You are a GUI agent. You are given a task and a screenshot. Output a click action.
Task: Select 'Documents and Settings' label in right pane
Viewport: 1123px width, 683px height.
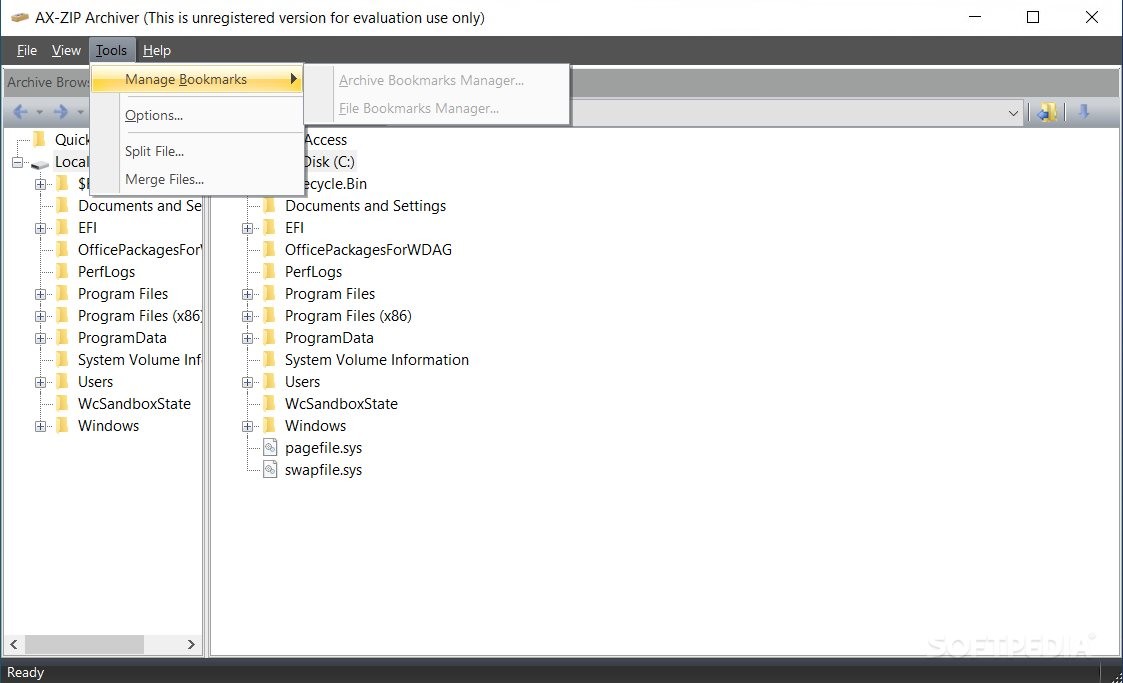(365, 206)
